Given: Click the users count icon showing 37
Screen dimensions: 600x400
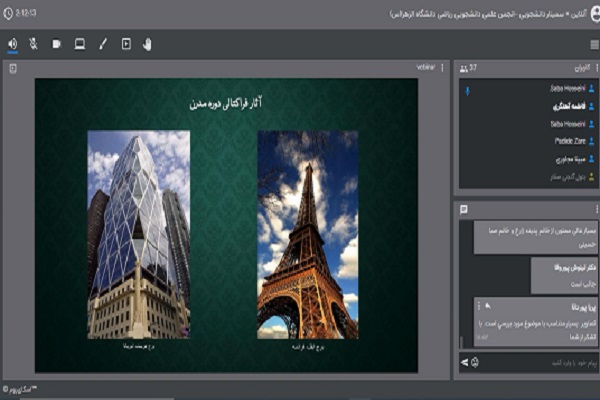Looking at the screenshot, I should coord(464,69).
